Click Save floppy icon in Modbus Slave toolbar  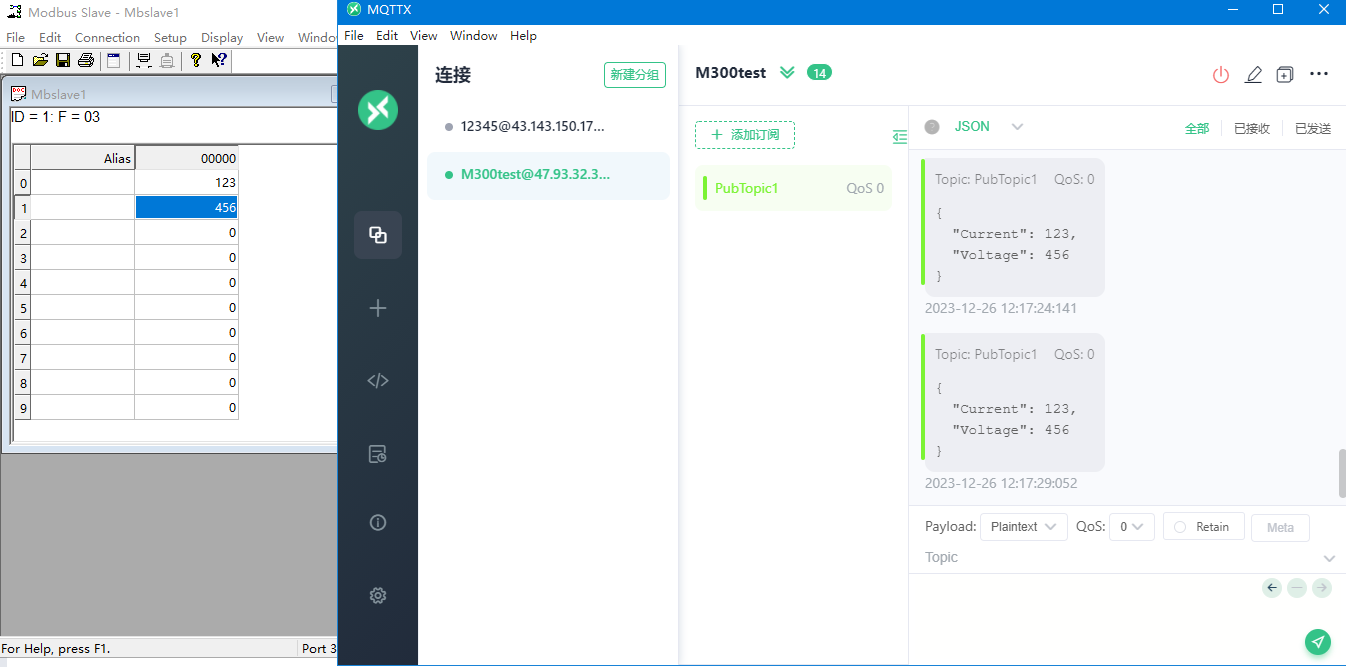tap(63, 60)
